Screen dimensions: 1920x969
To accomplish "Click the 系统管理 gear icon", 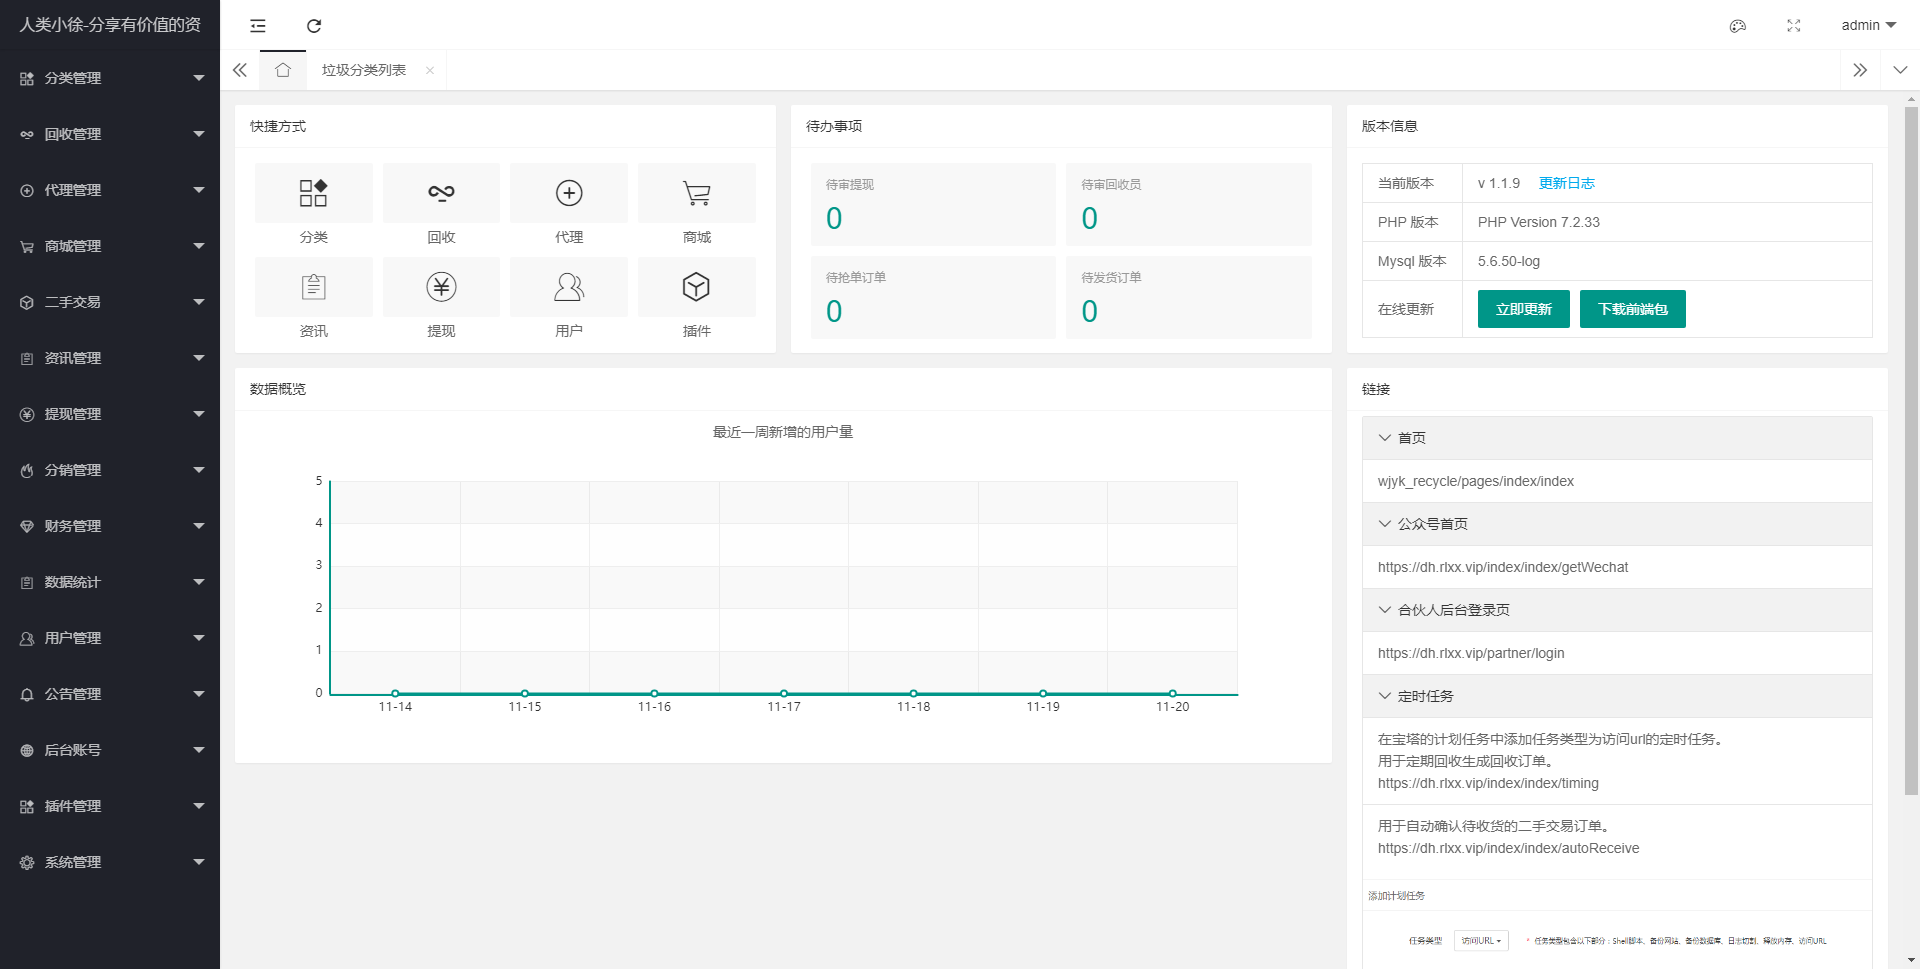I will tap(27, 862).
